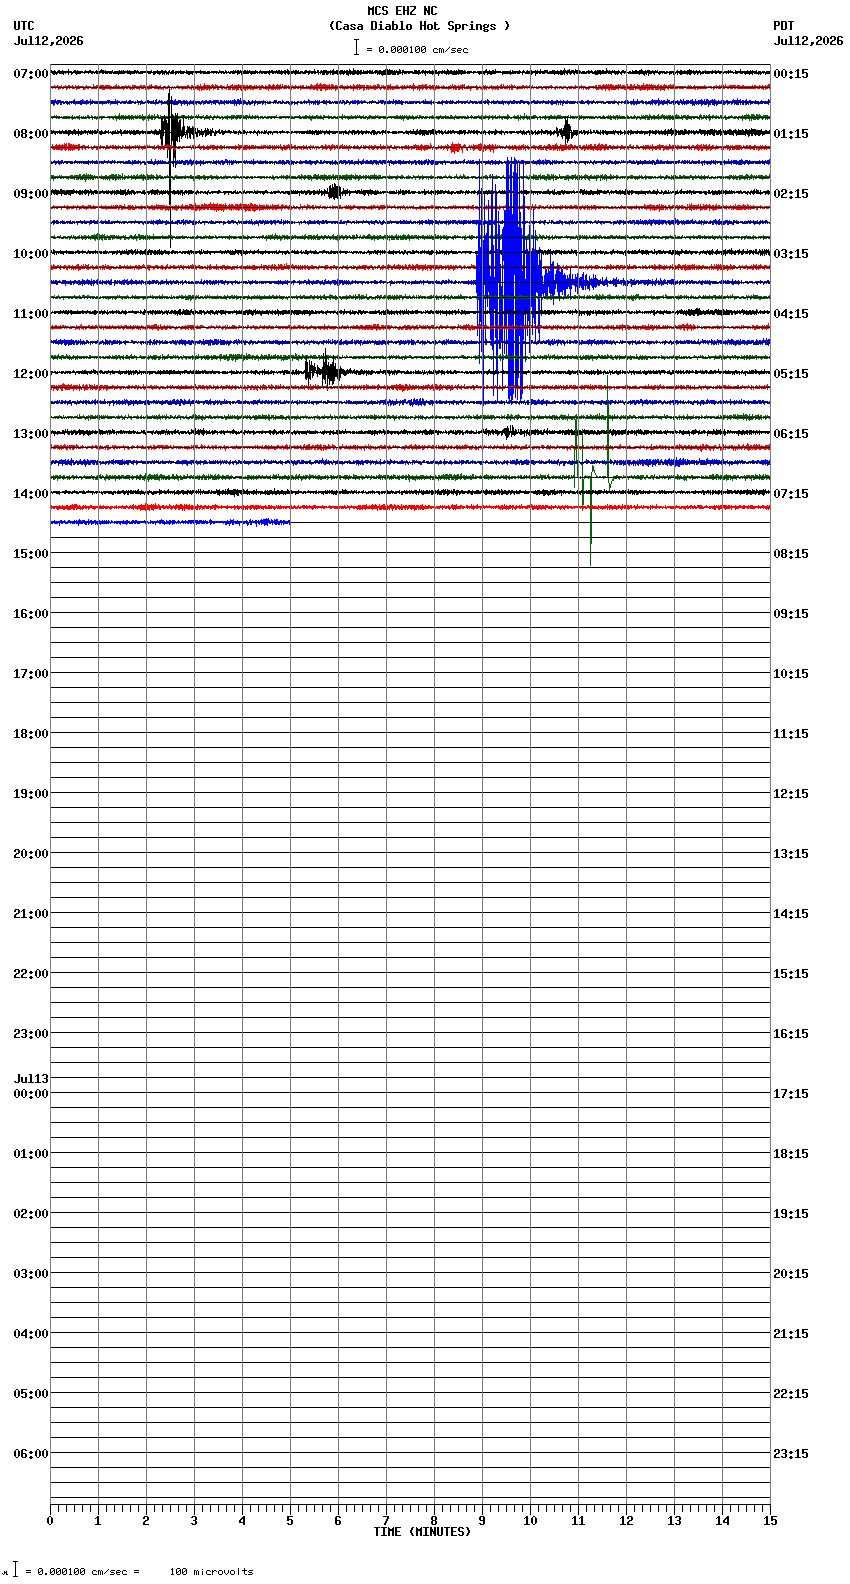850x1584 pixels.
Task: Click the PDT time label '07:15'
Action: (x=791, y=494)
